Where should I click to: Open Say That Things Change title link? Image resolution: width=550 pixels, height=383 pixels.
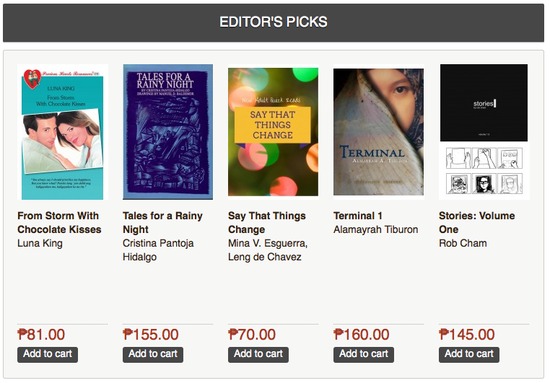point(267,222)
